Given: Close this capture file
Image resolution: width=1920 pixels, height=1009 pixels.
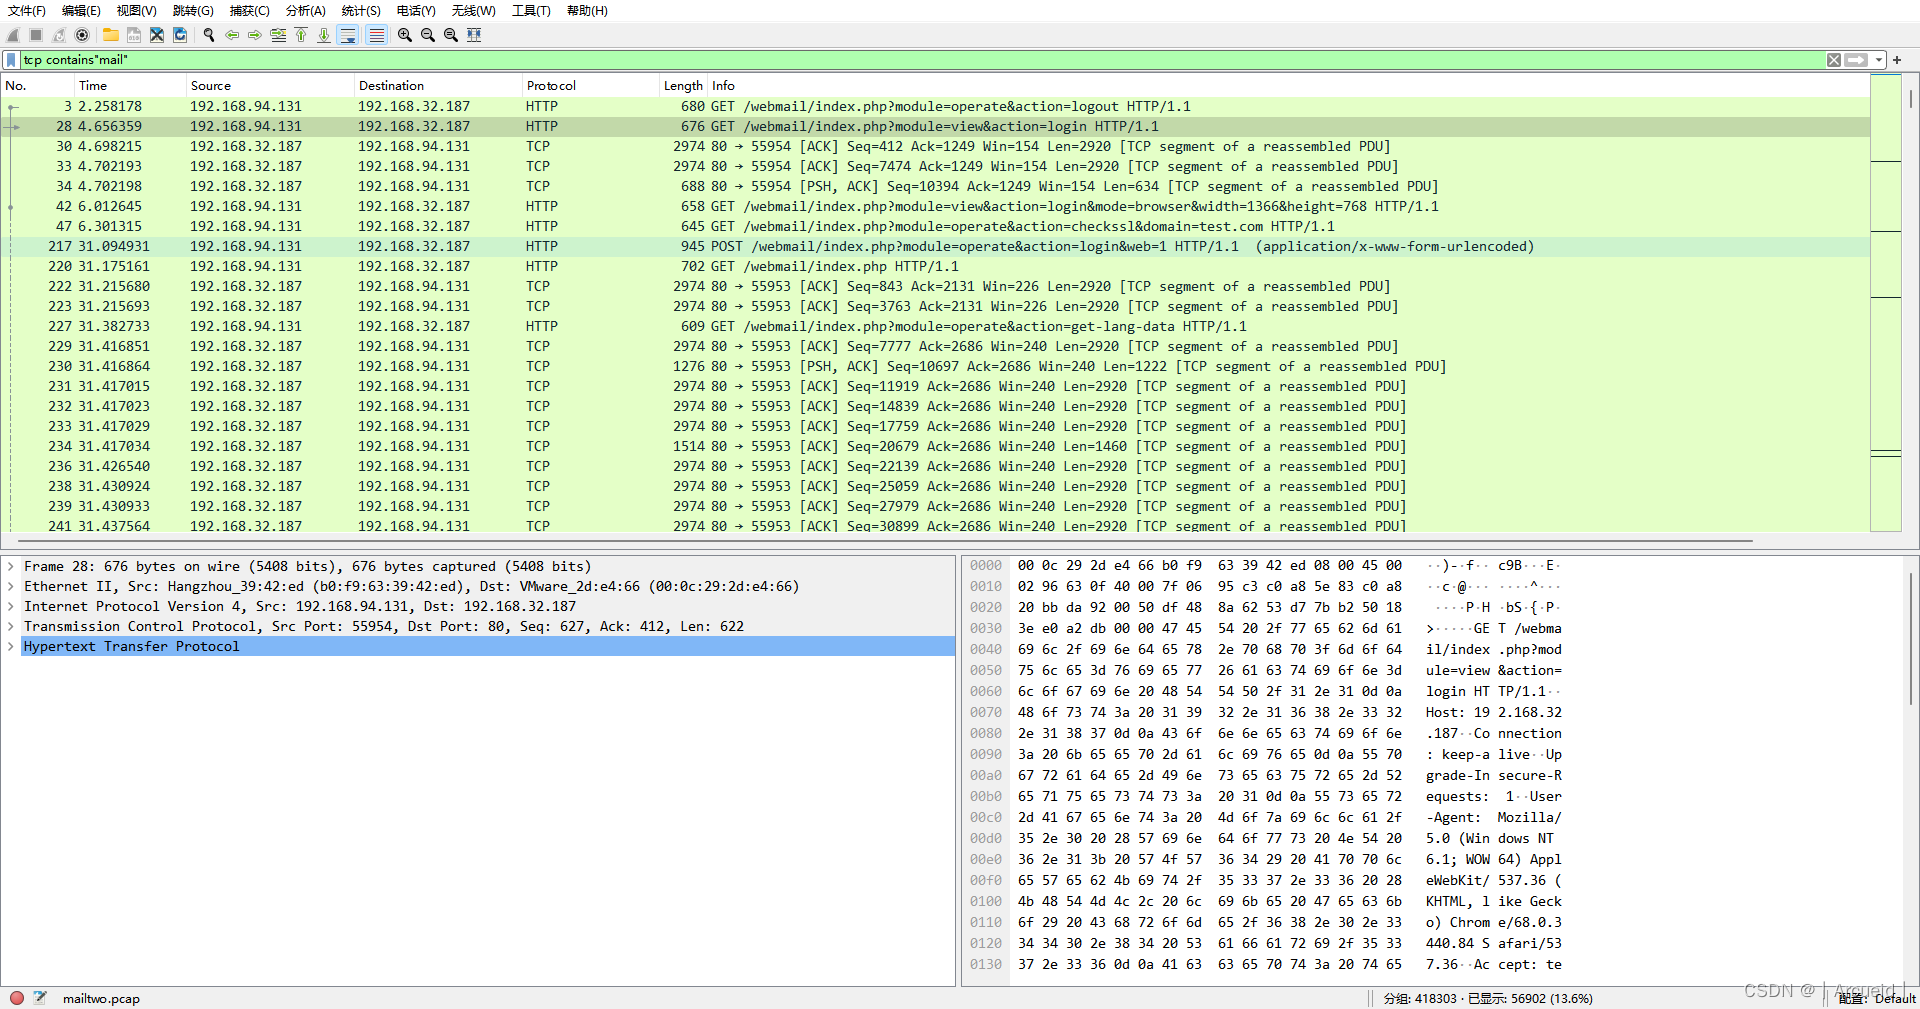Looking at the screenshot, I should click(157, 35).
